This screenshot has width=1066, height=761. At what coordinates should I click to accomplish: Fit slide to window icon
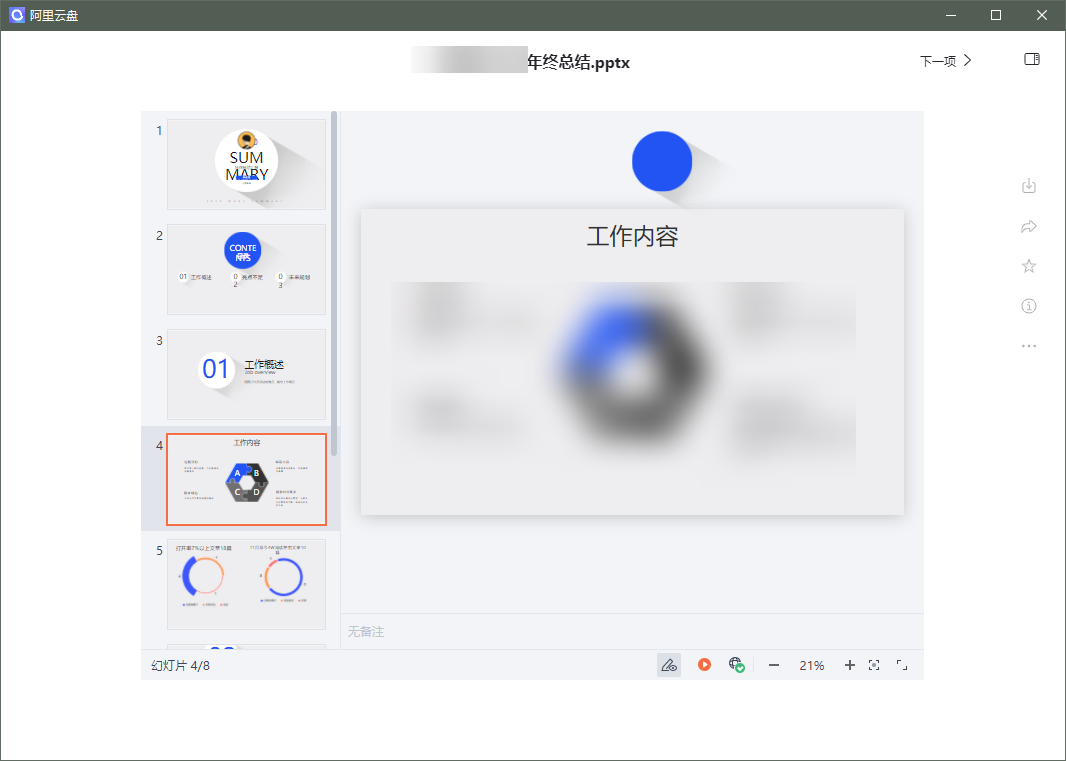pos(874,665)
